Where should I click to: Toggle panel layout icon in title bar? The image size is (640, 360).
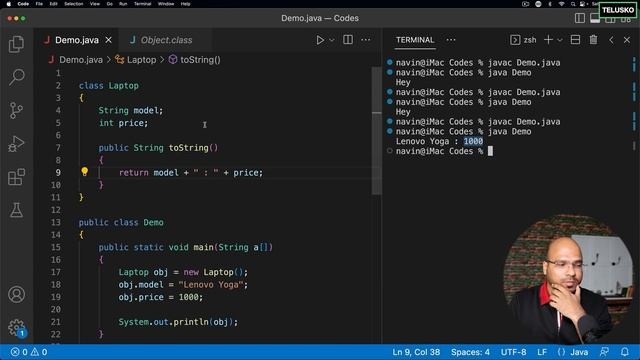point(595,19)
